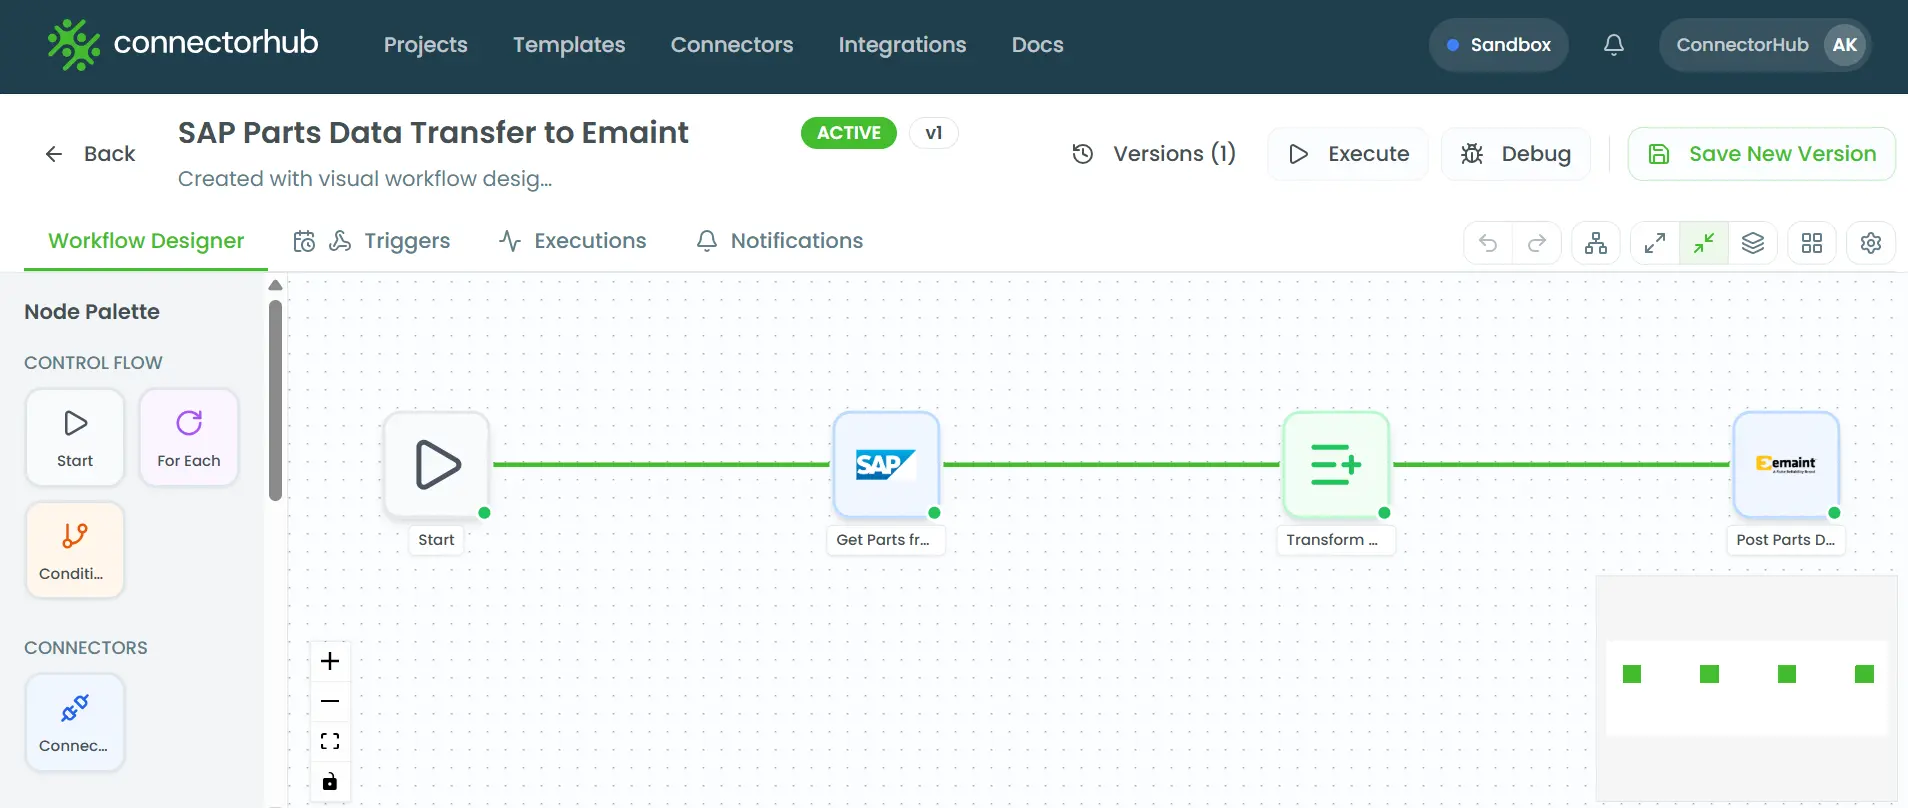Click the workflow title 'SAP Parts Data Transfer to Emaint'
The height and width of the screenshot is (808, 1908).
[433, 133]
